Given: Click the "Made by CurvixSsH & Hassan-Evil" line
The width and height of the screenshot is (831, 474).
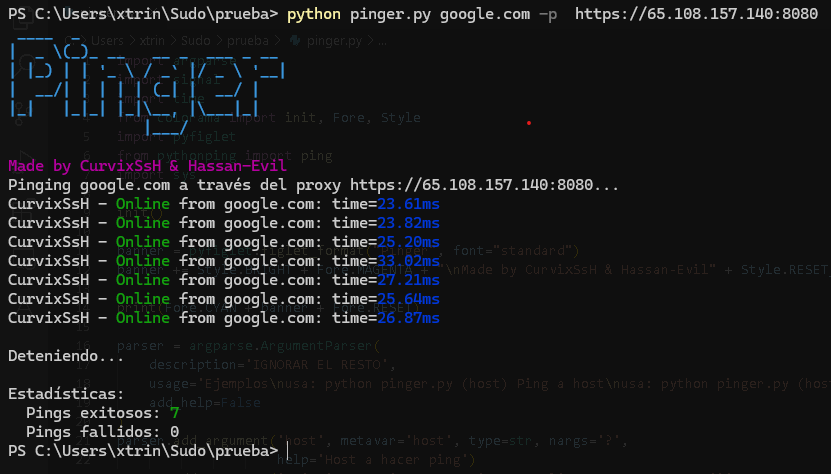Looking at the screenshot, I should pos(147,166).
